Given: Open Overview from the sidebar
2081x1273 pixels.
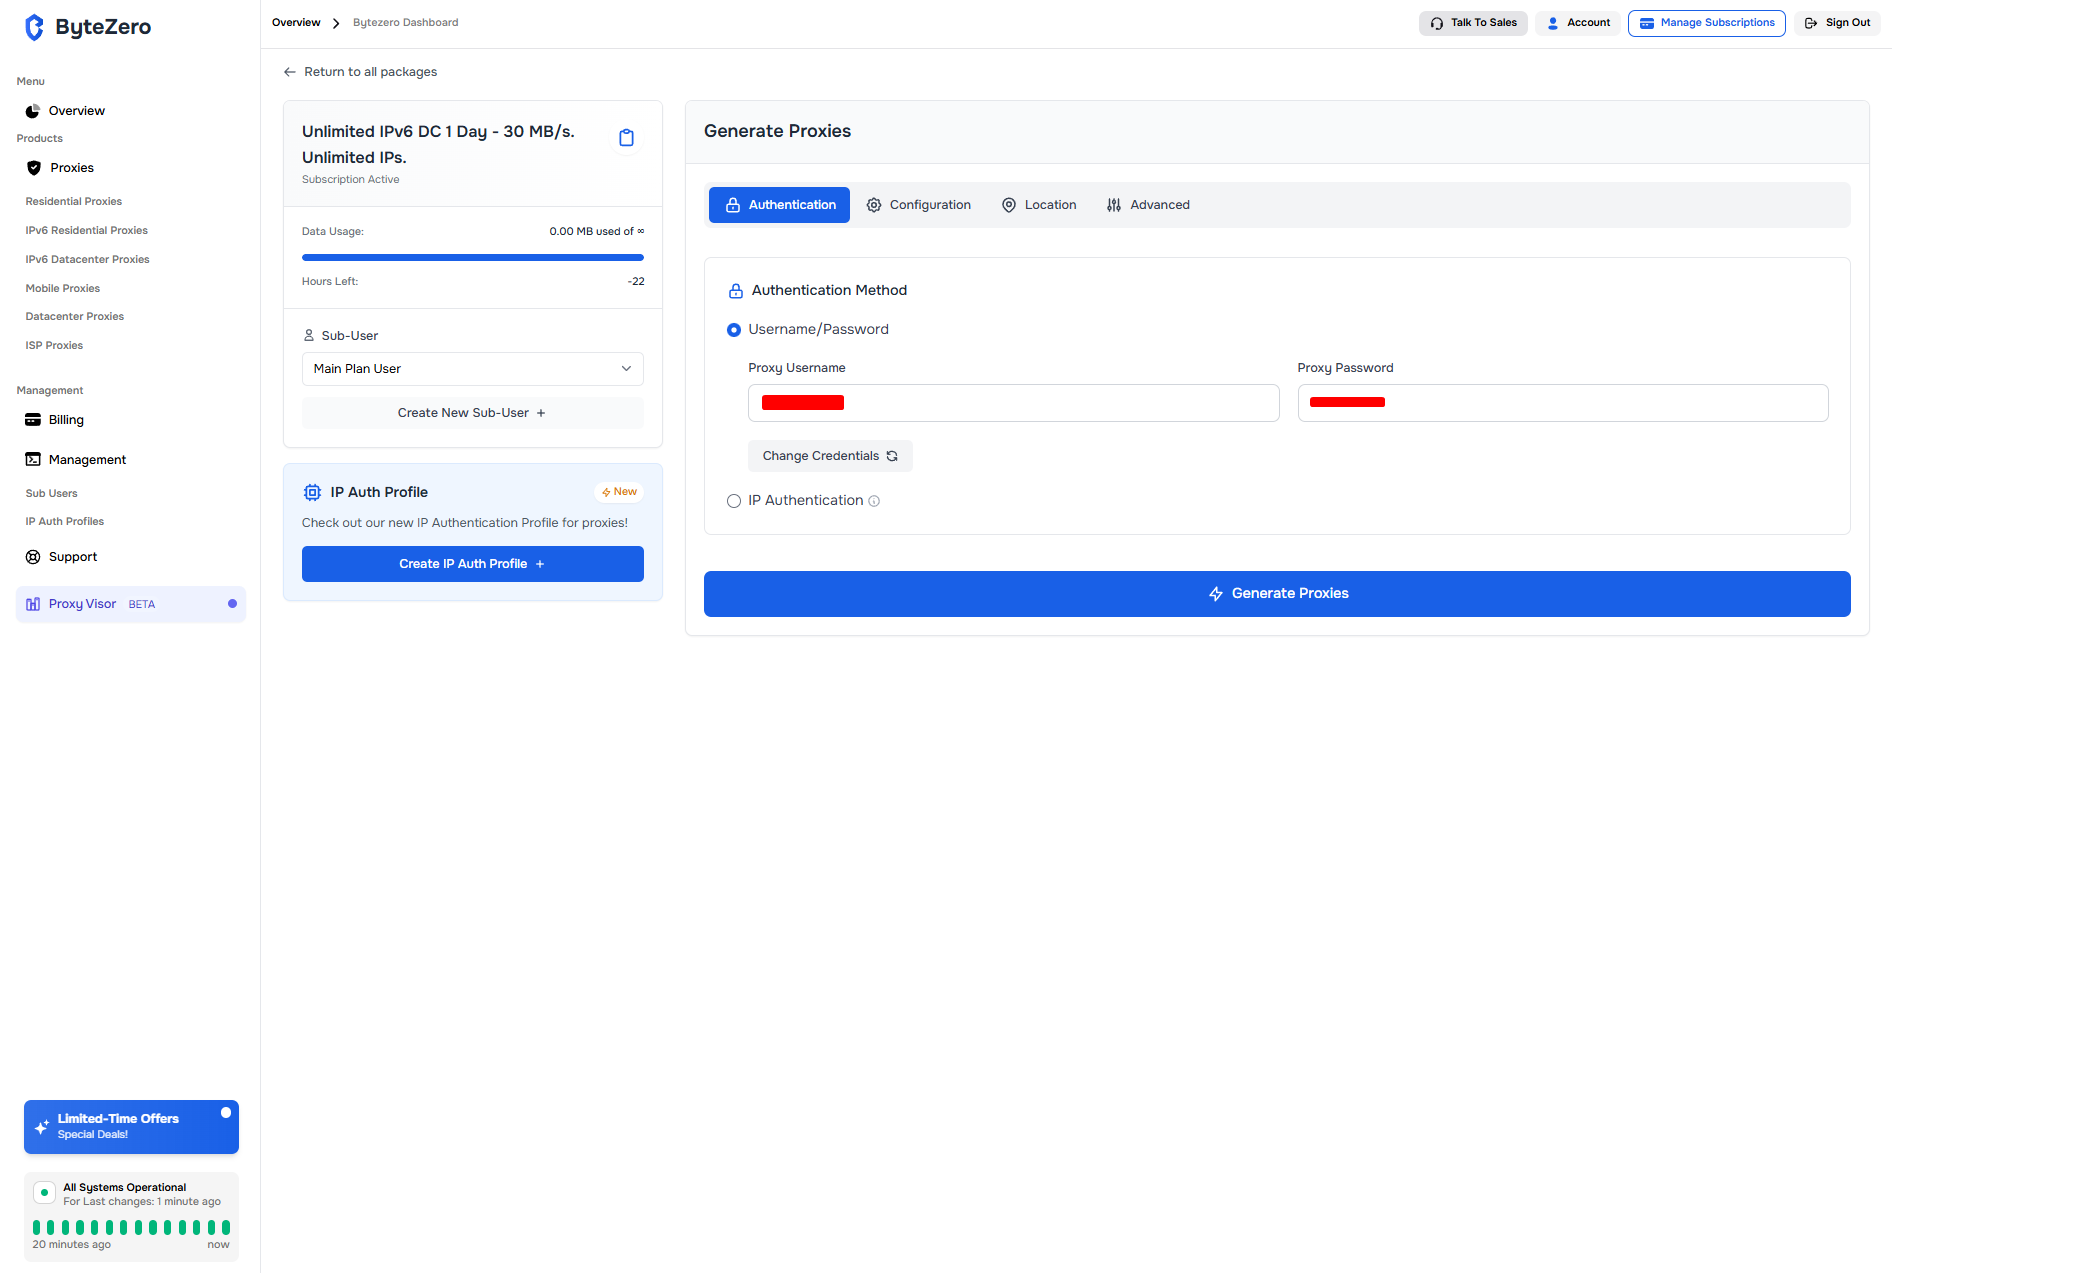Looking at the screenshot, I should (65, 111).
